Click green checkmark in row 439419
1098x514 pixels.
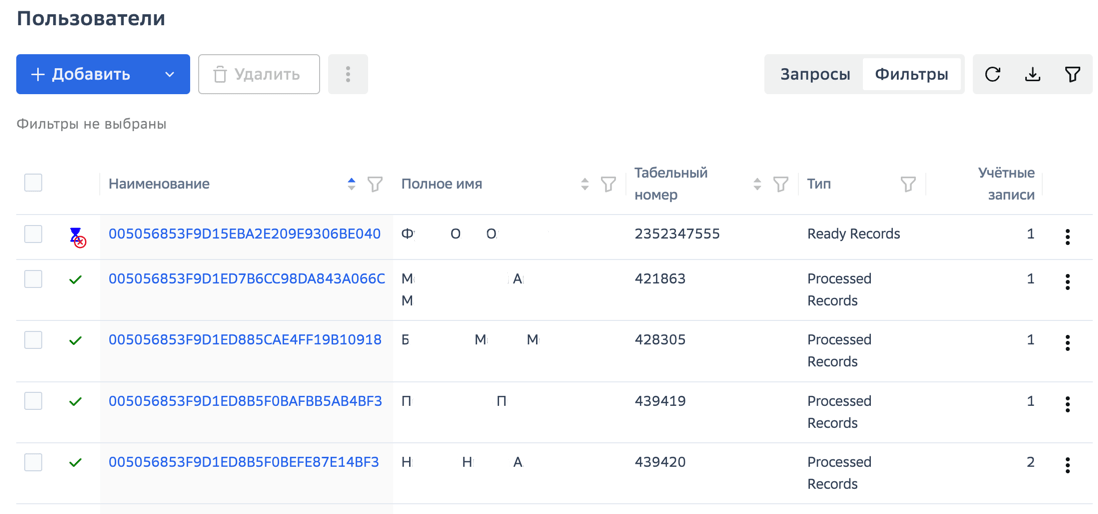click(x=76, y=402)
